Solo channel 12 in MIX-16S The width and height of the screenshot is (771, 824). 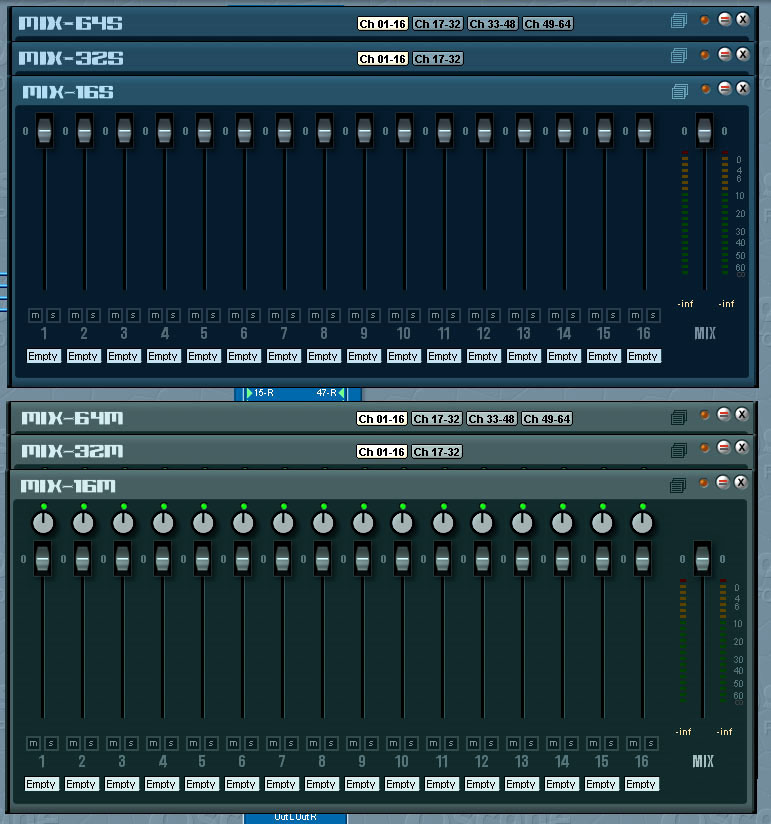493,315
